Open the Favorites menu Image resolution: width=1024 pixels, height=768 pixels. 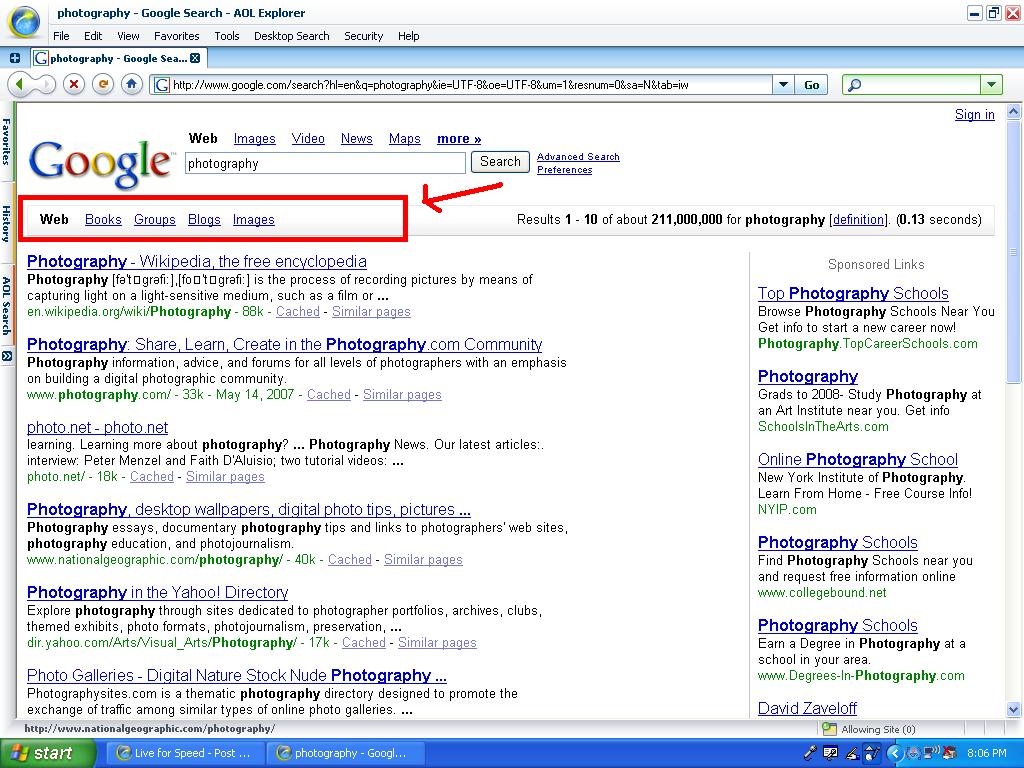point(176,36)
